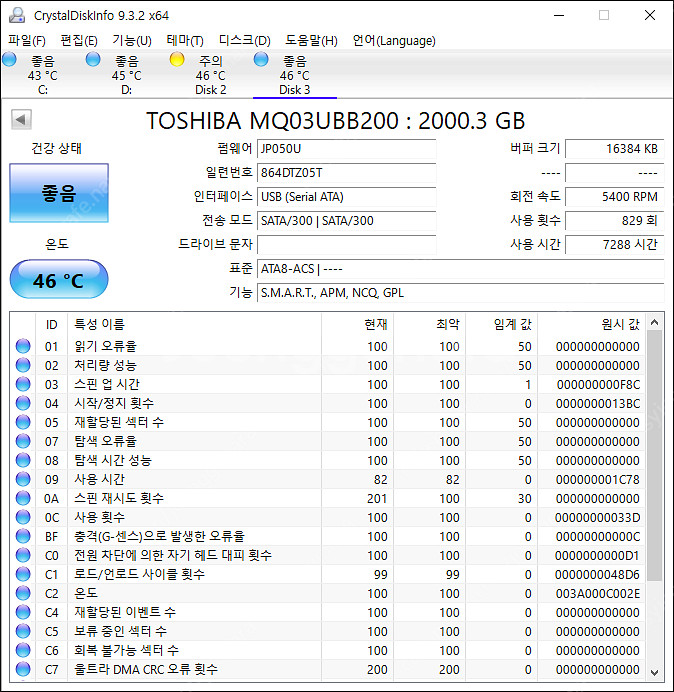Click the interface field USB (Serial ATA)
Viewport: 674px width, 692px height.
346,196
